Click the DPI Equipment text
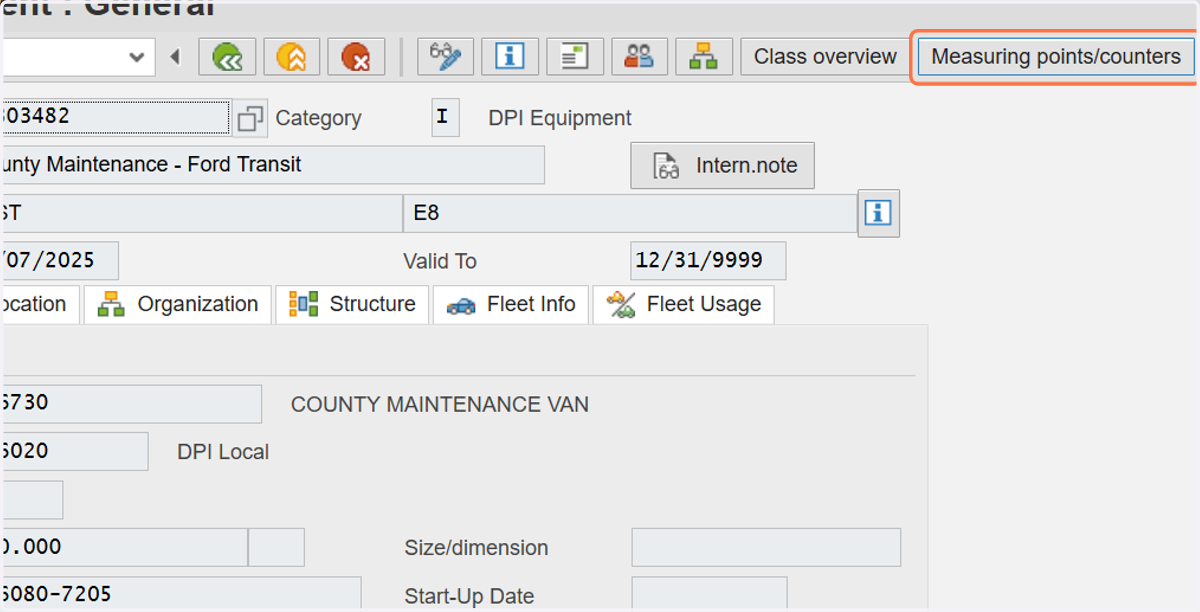 click(560, 118)
